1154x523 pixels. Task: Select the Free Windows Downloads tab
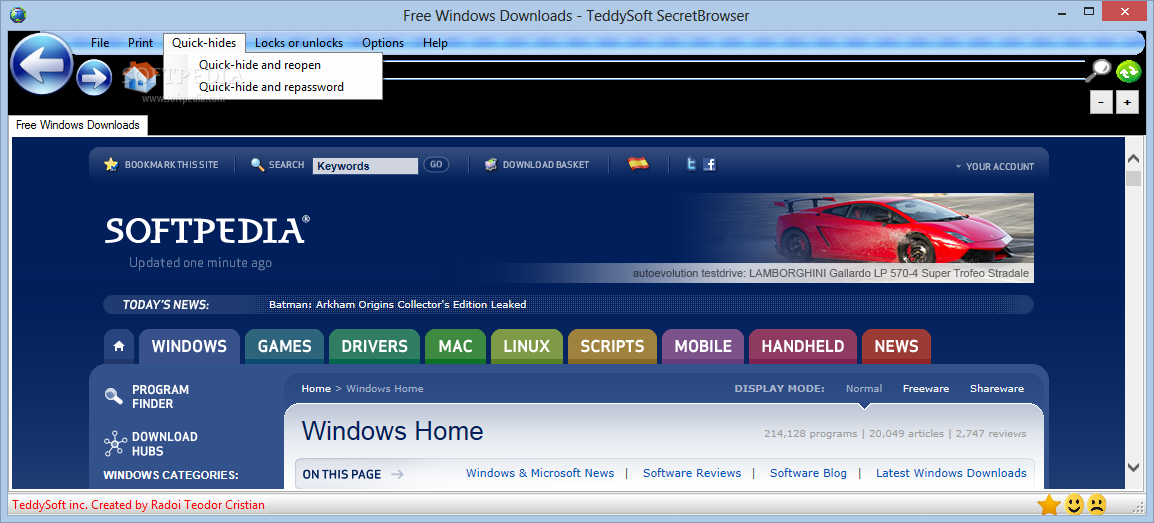tap(78, 125)
